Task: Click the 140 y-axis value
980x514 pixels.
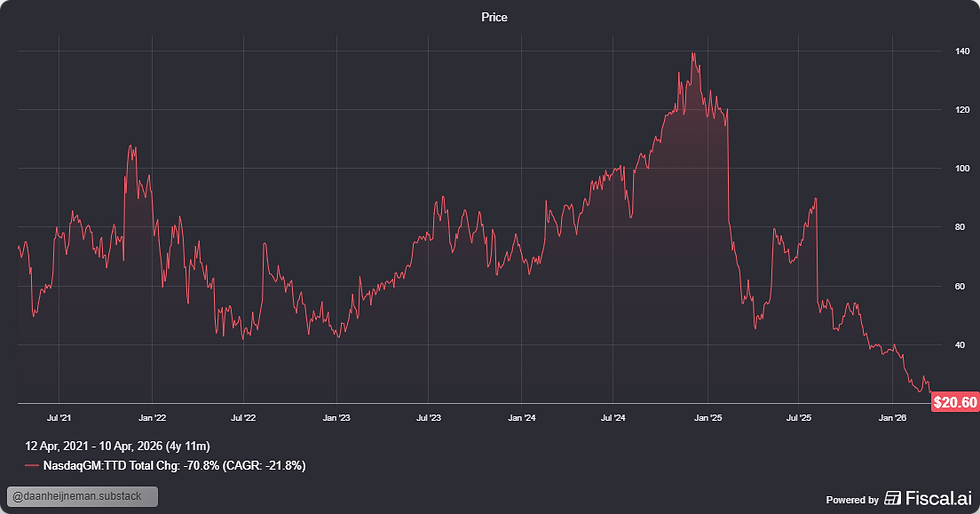Action: 962,51
